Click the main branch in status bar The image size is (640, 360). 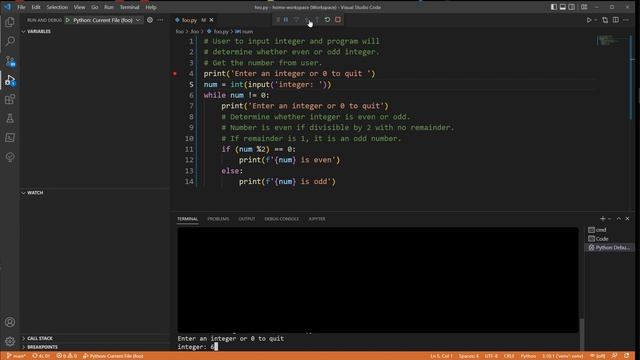16,356
